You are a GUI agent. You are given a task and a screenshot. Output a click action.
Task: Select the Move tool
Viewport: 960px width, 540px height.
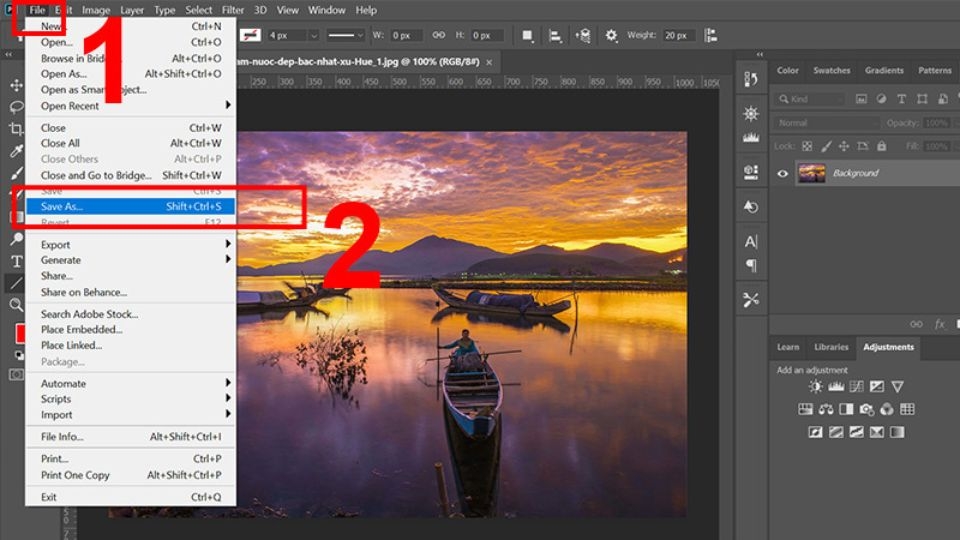click(17, 84)
